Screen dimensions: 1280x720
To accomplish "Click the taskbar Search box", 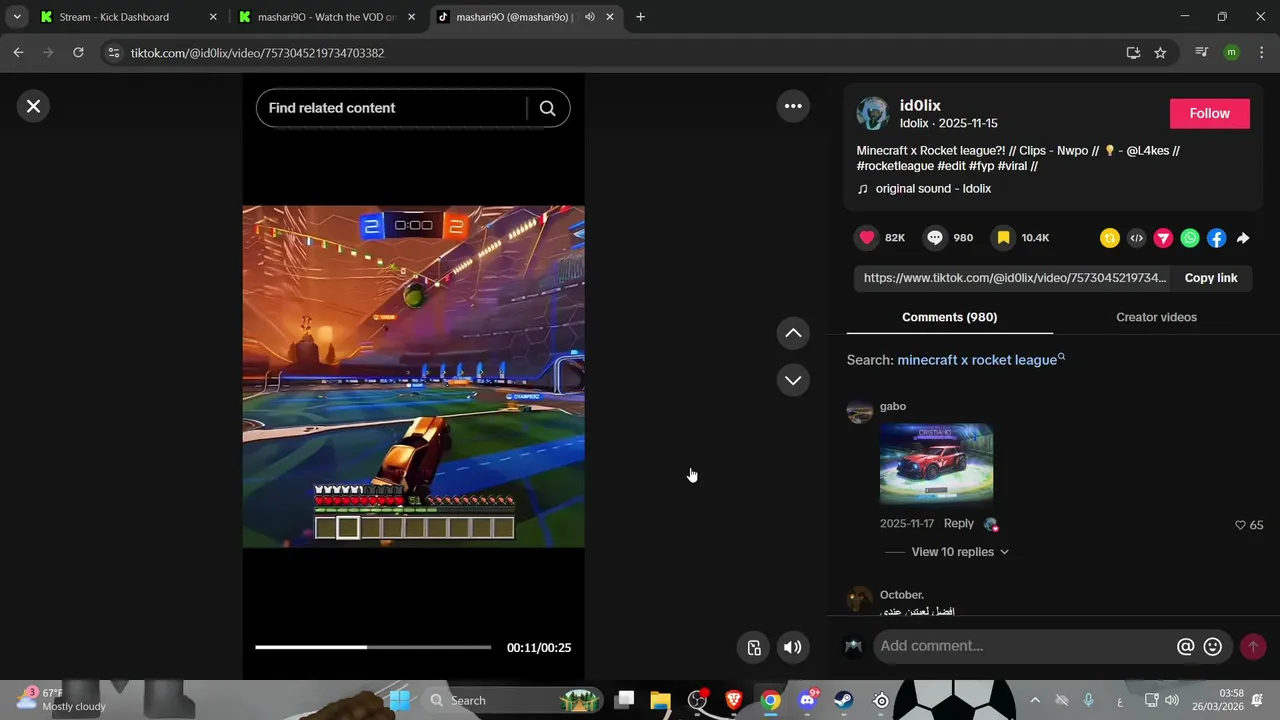I will 512,700.
